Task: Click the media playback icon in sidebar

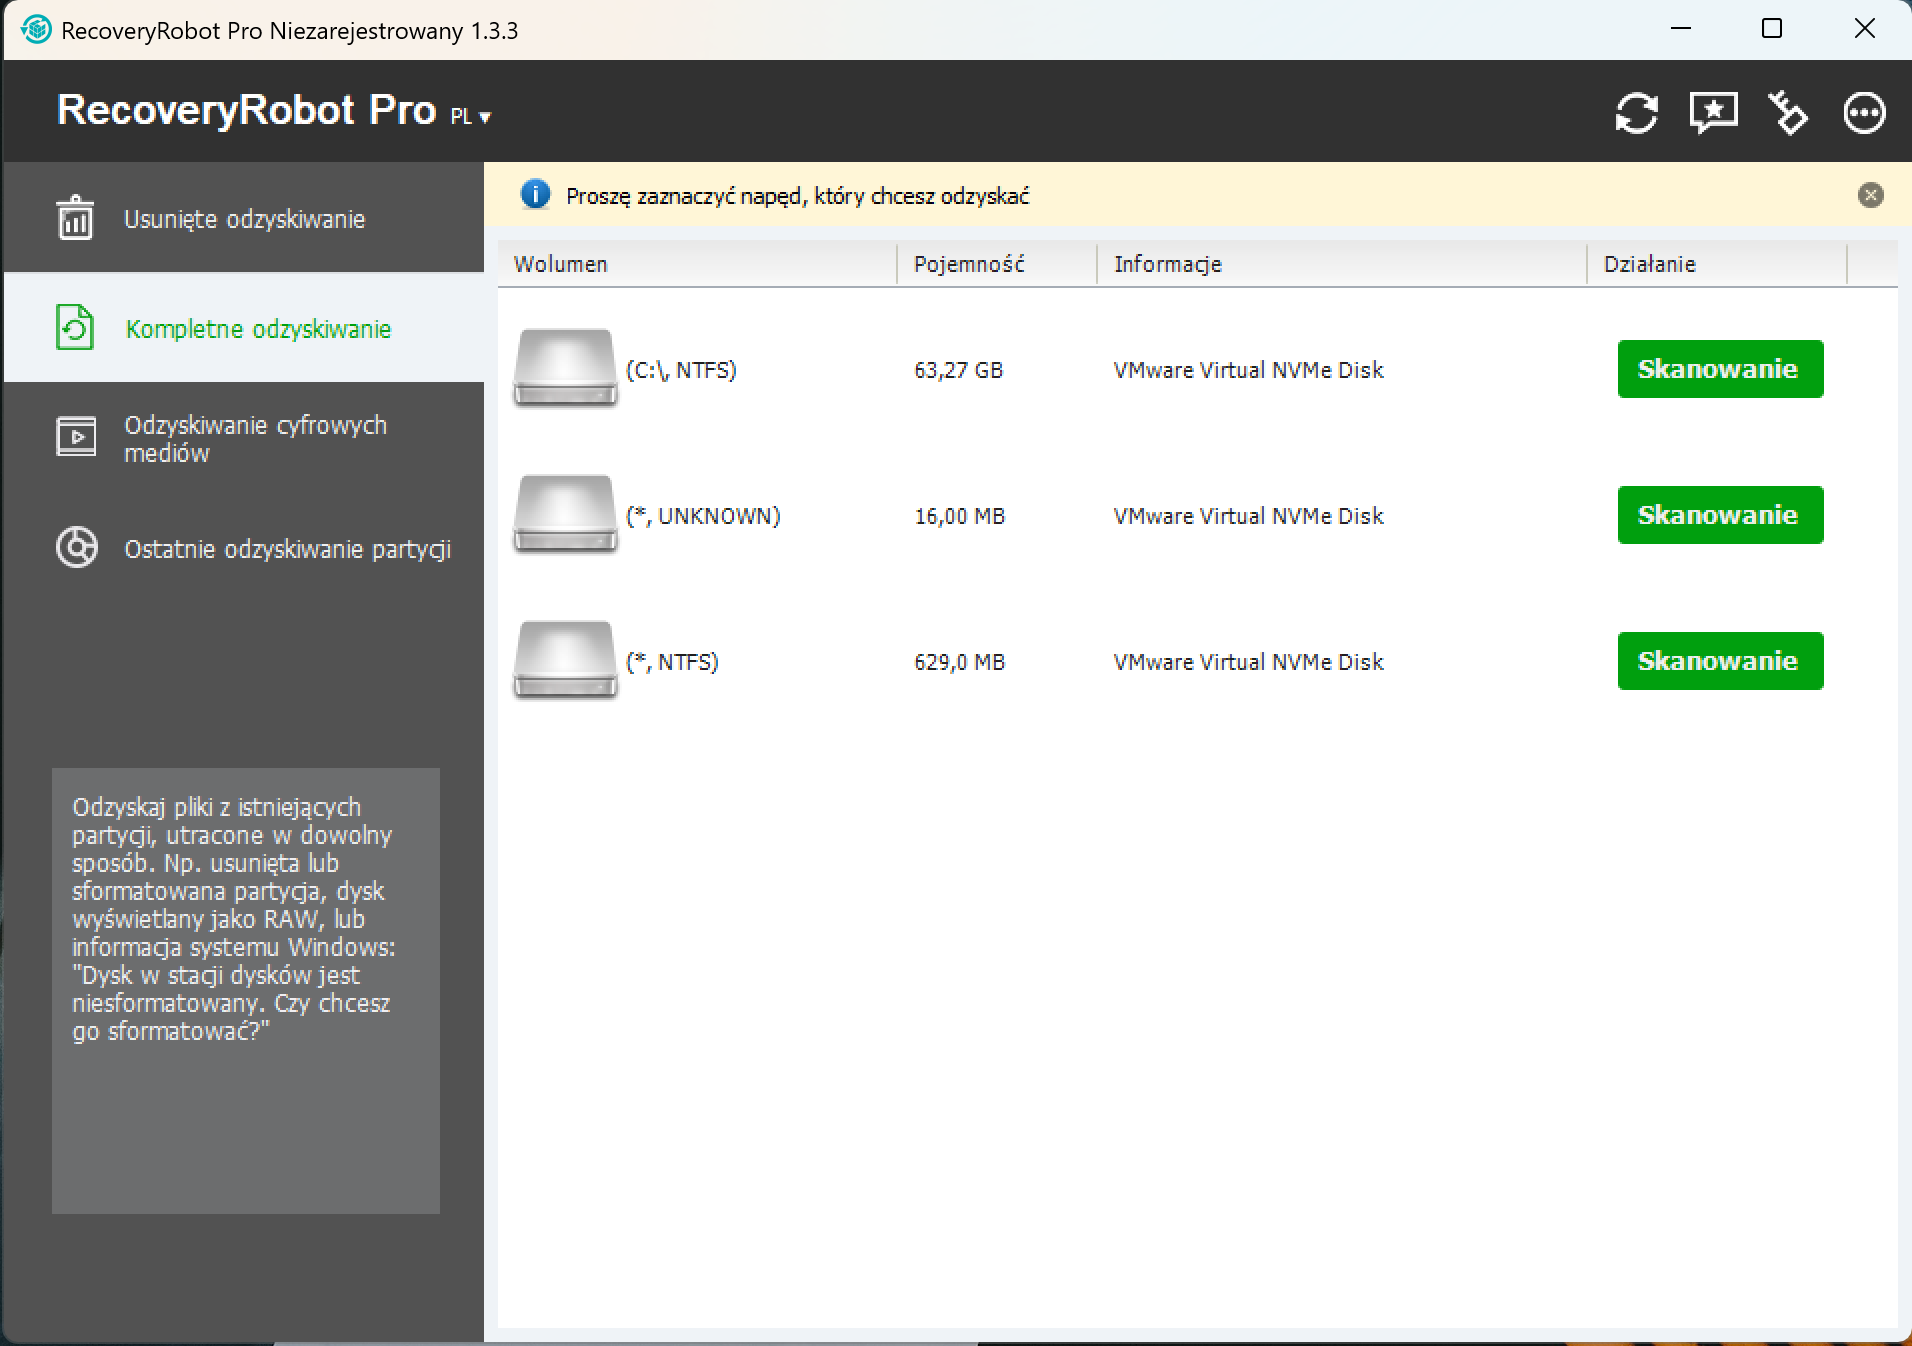Action: tap(76, 437)
